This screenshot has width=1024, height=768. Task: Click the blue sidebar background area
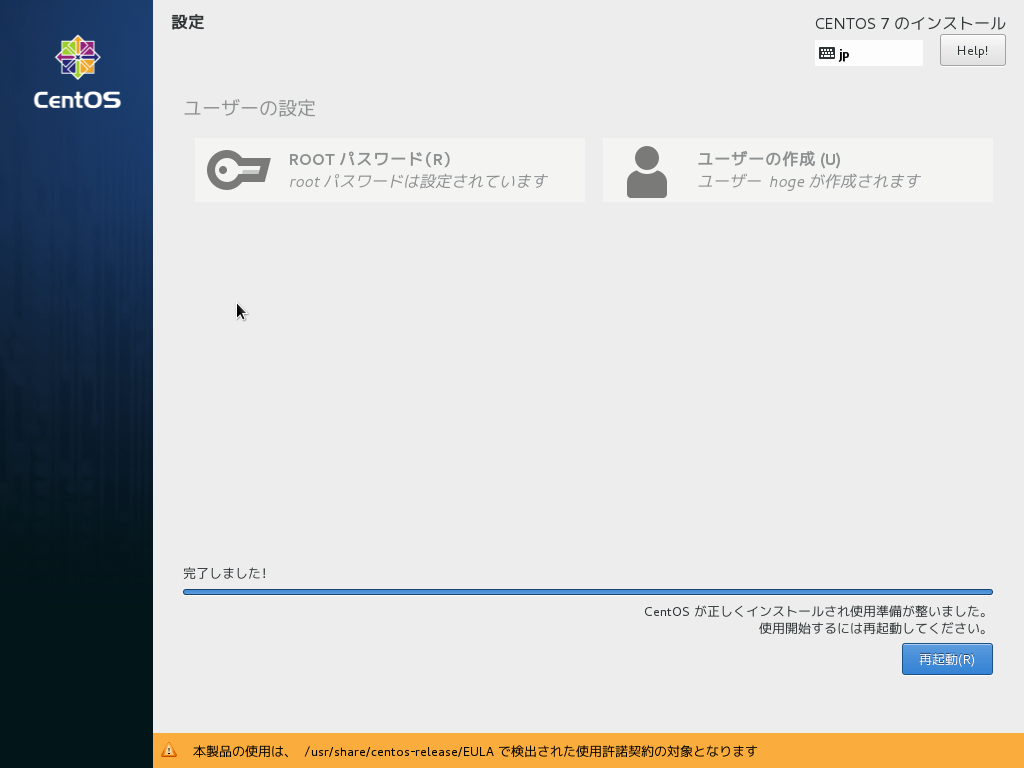(77, 400)
